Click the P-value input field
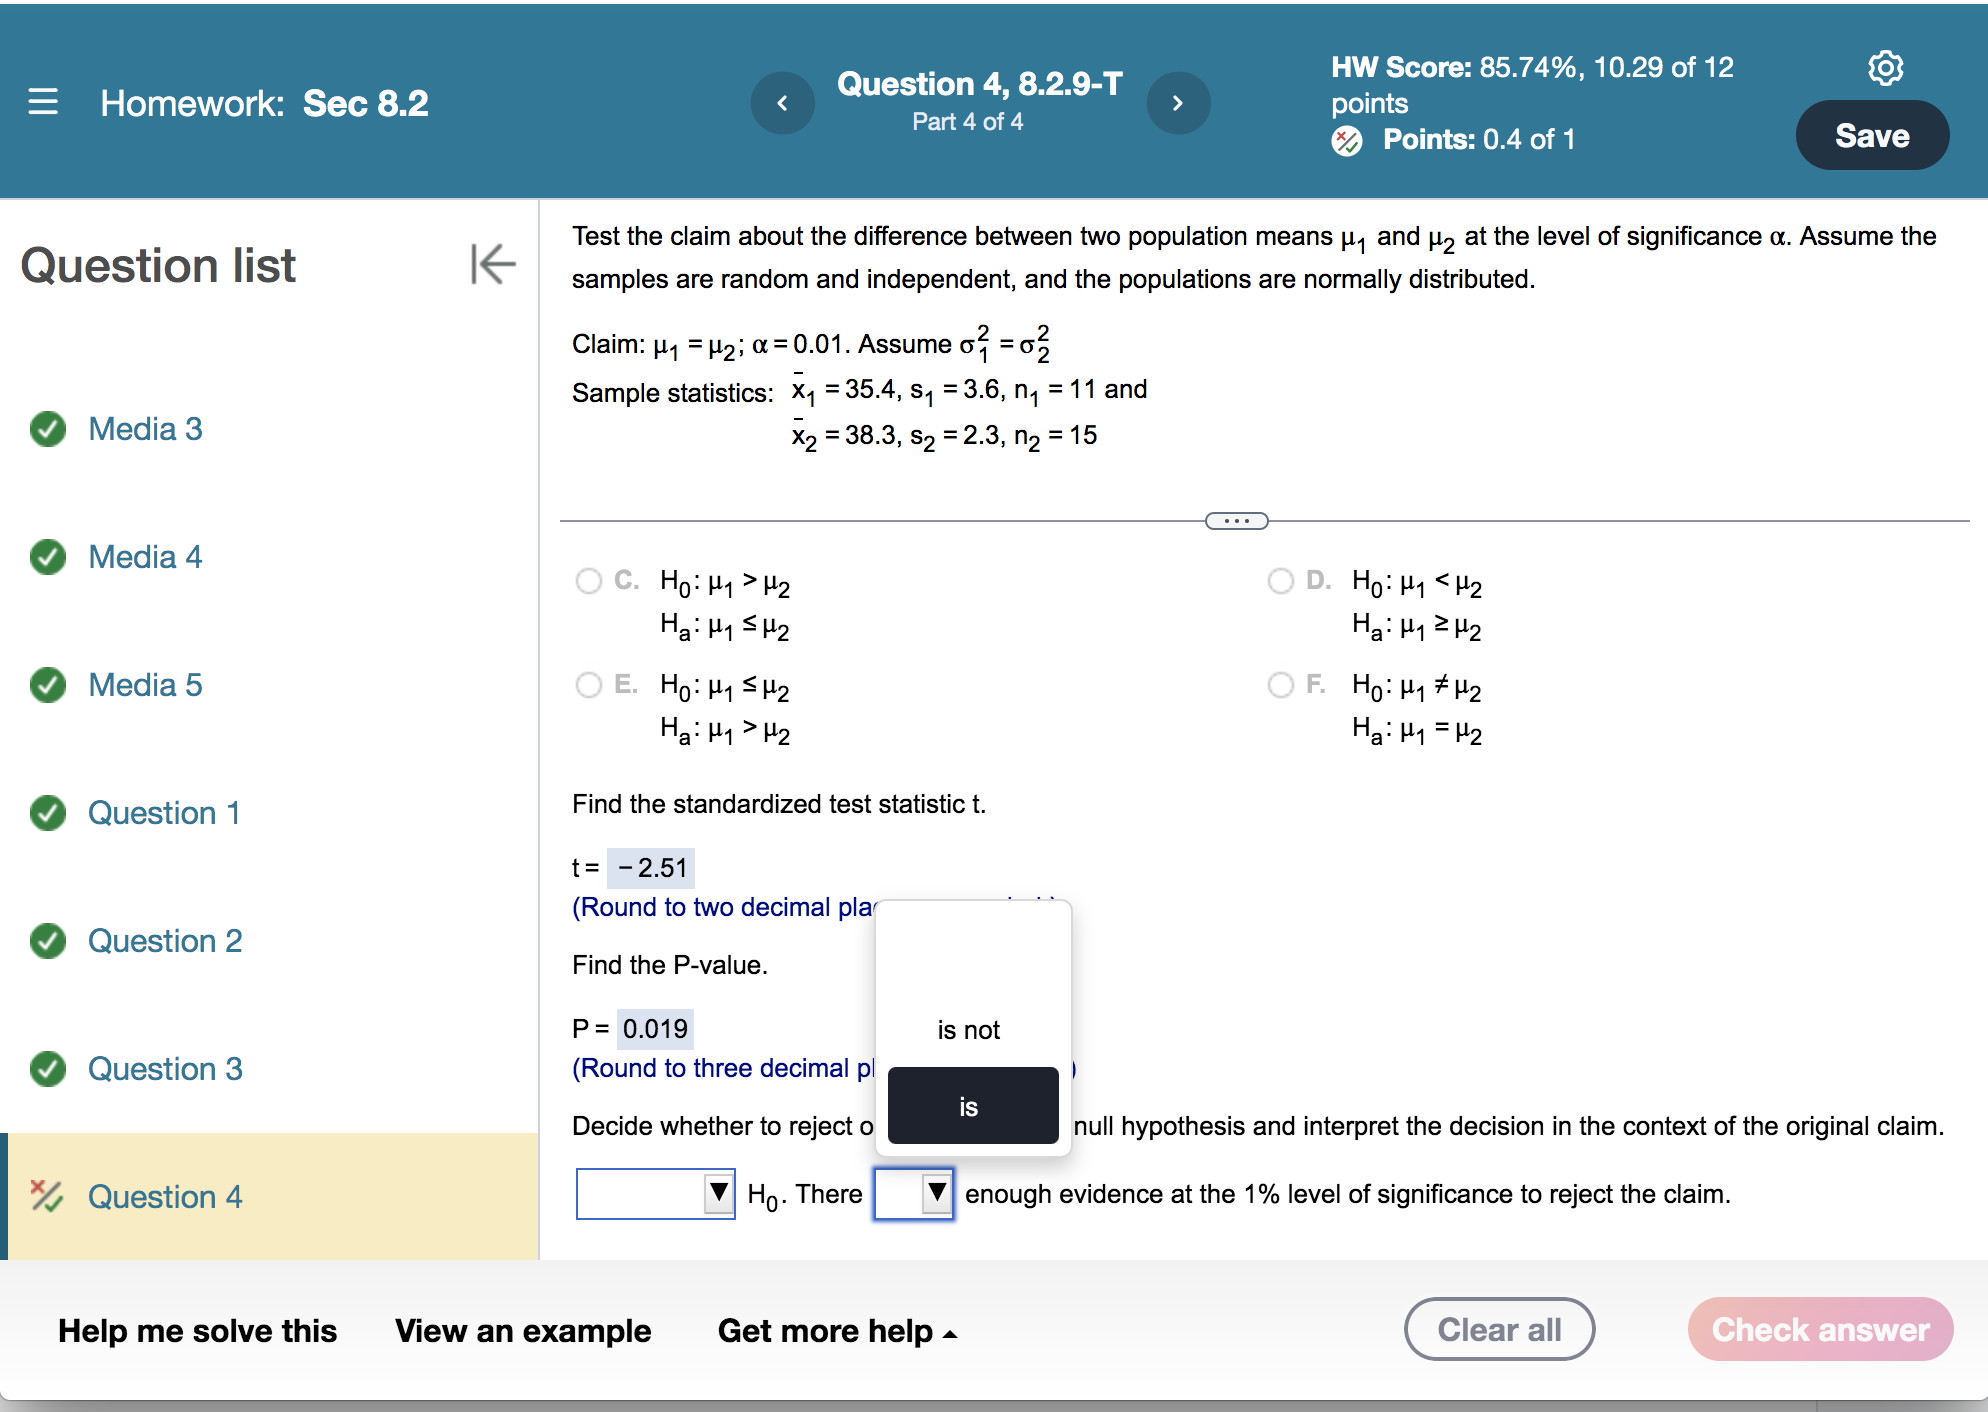This screenshot has width=1988, height=1412. tap(655, 1028)
